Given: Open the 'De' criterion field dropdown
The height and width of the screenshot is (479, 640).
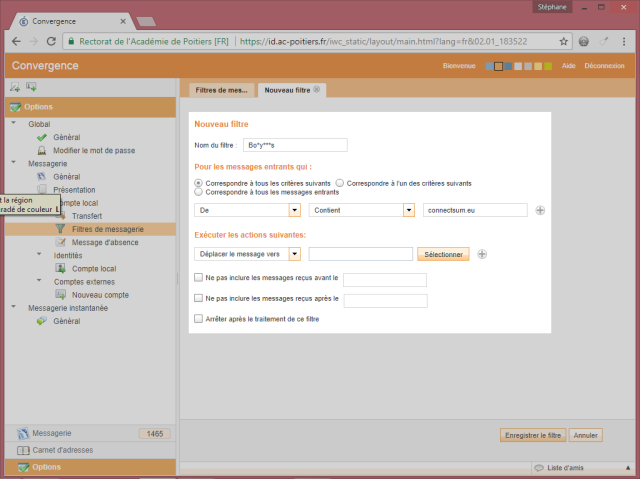Looking at the screenshot, I should pyautogui.click(x=294, y=210).
